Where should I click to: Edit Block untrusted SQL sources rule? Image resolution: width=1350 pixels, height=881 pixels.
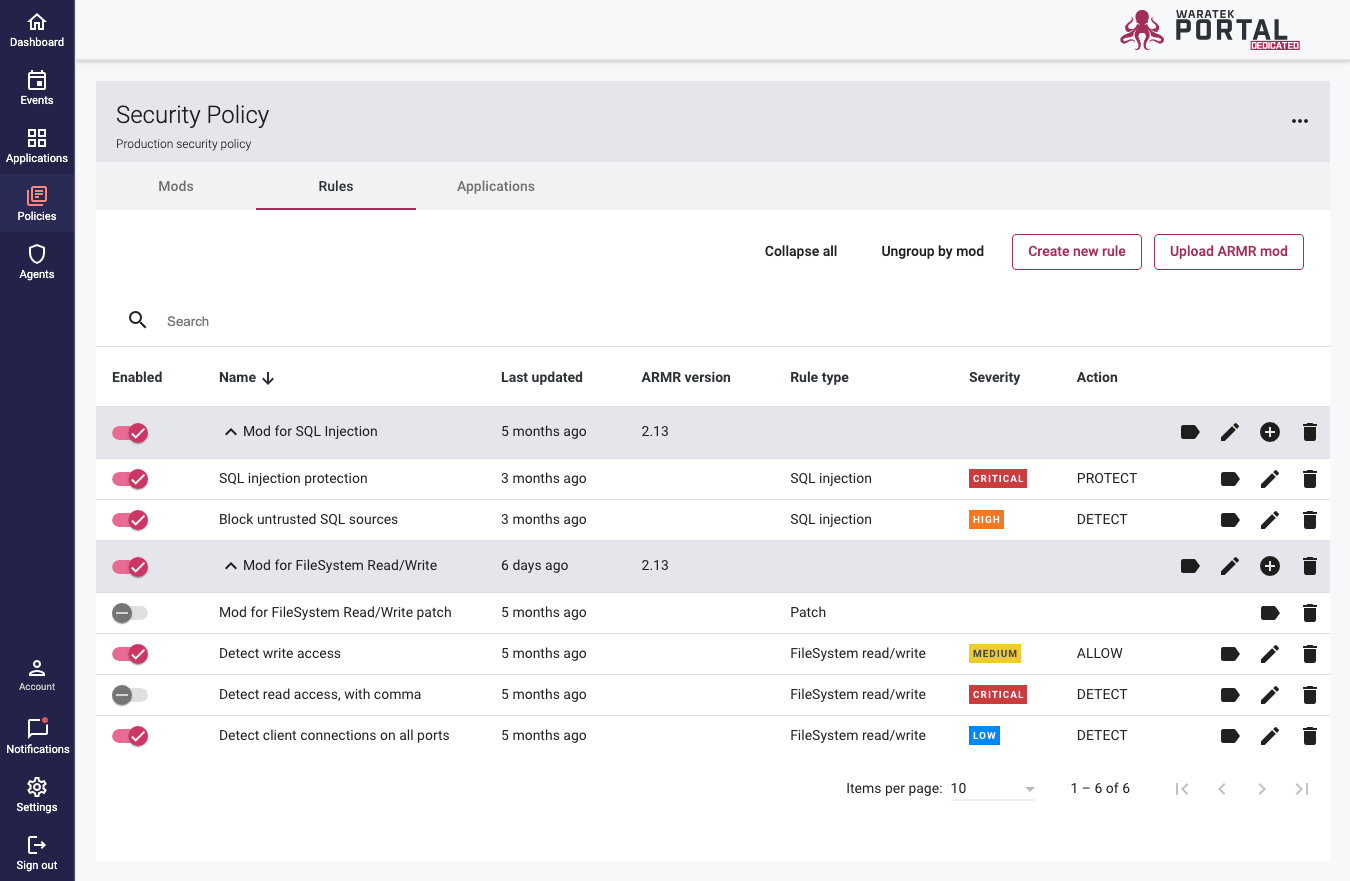[1270, 520]
